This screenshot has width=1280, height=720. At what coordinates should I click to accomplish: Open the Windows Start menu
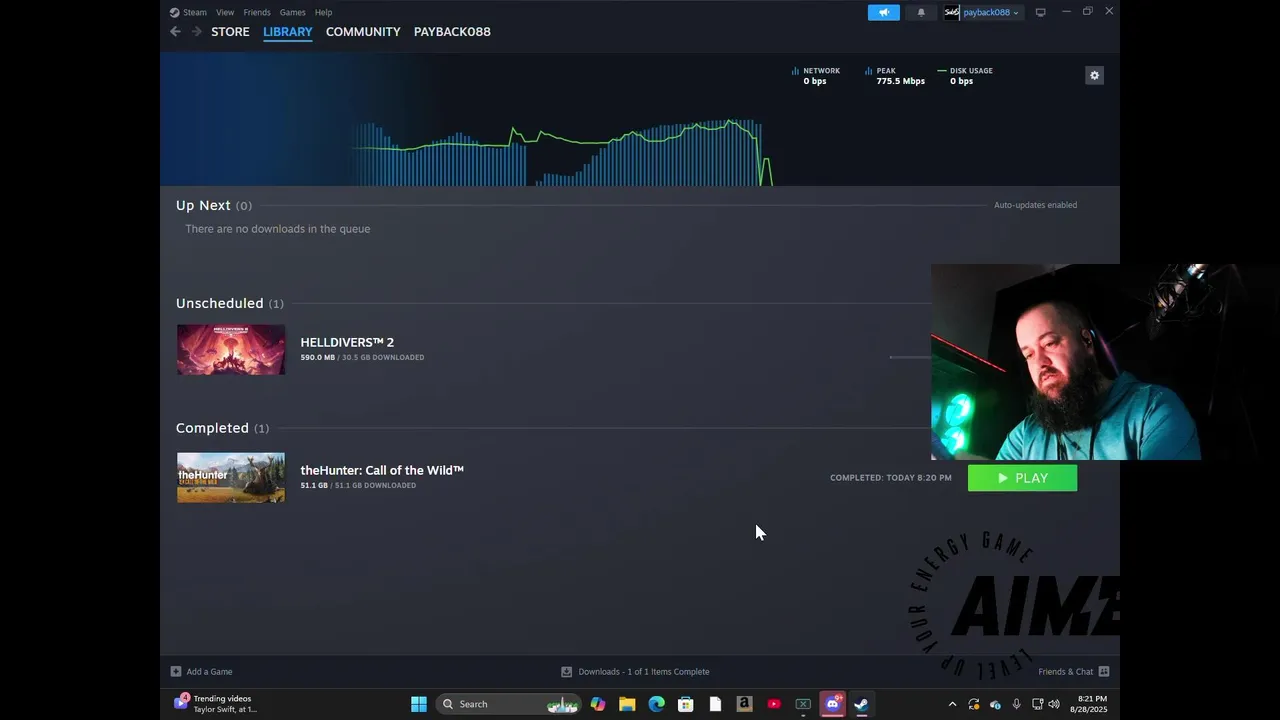coord(419,704)
